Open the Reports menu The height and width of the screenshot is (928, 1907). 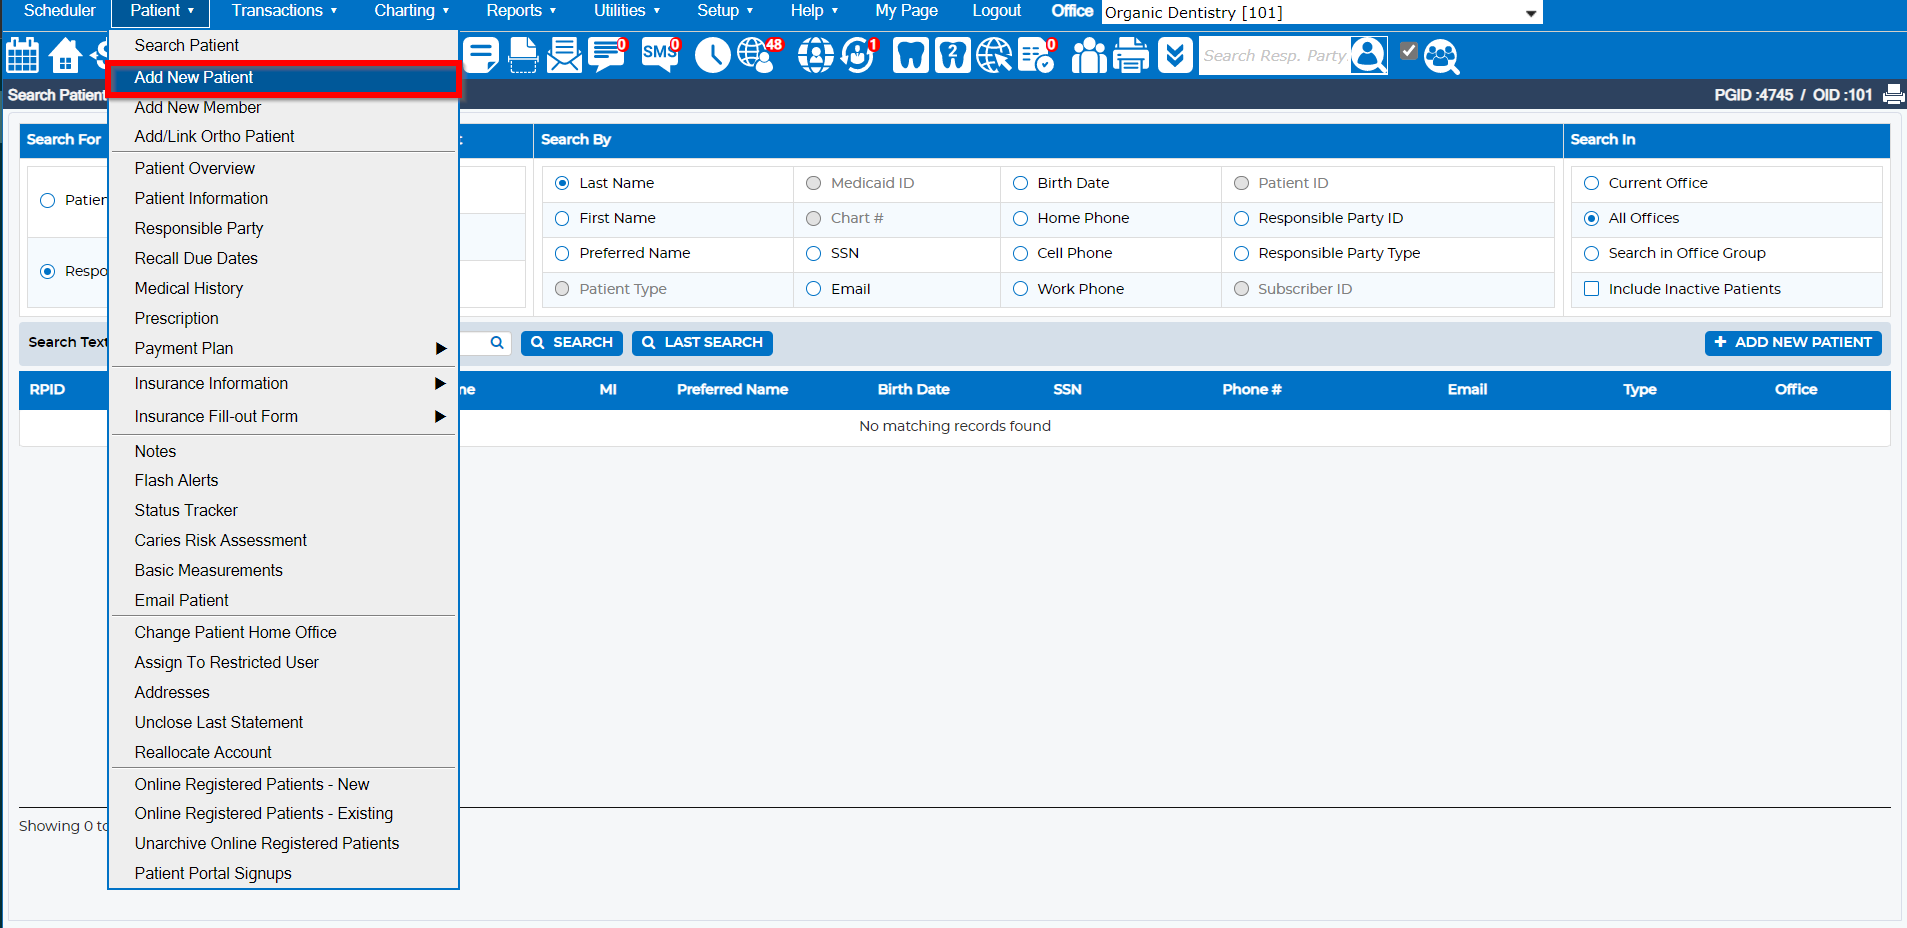pos(521,11)
